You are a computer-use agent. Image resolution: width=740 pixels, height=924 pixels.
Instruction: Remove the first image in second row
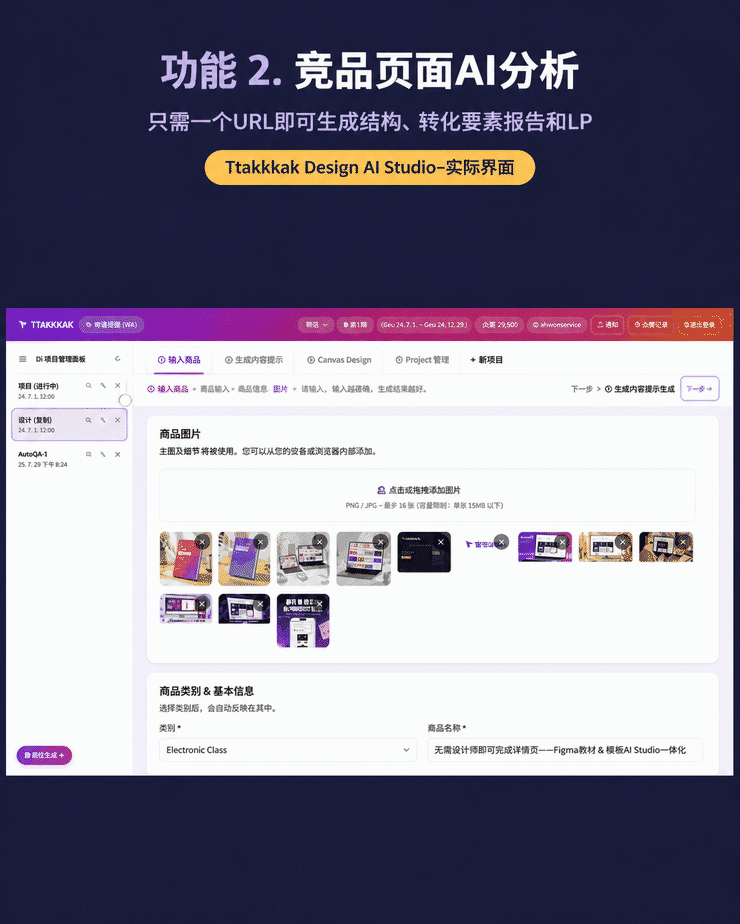[x=202, y=603]
